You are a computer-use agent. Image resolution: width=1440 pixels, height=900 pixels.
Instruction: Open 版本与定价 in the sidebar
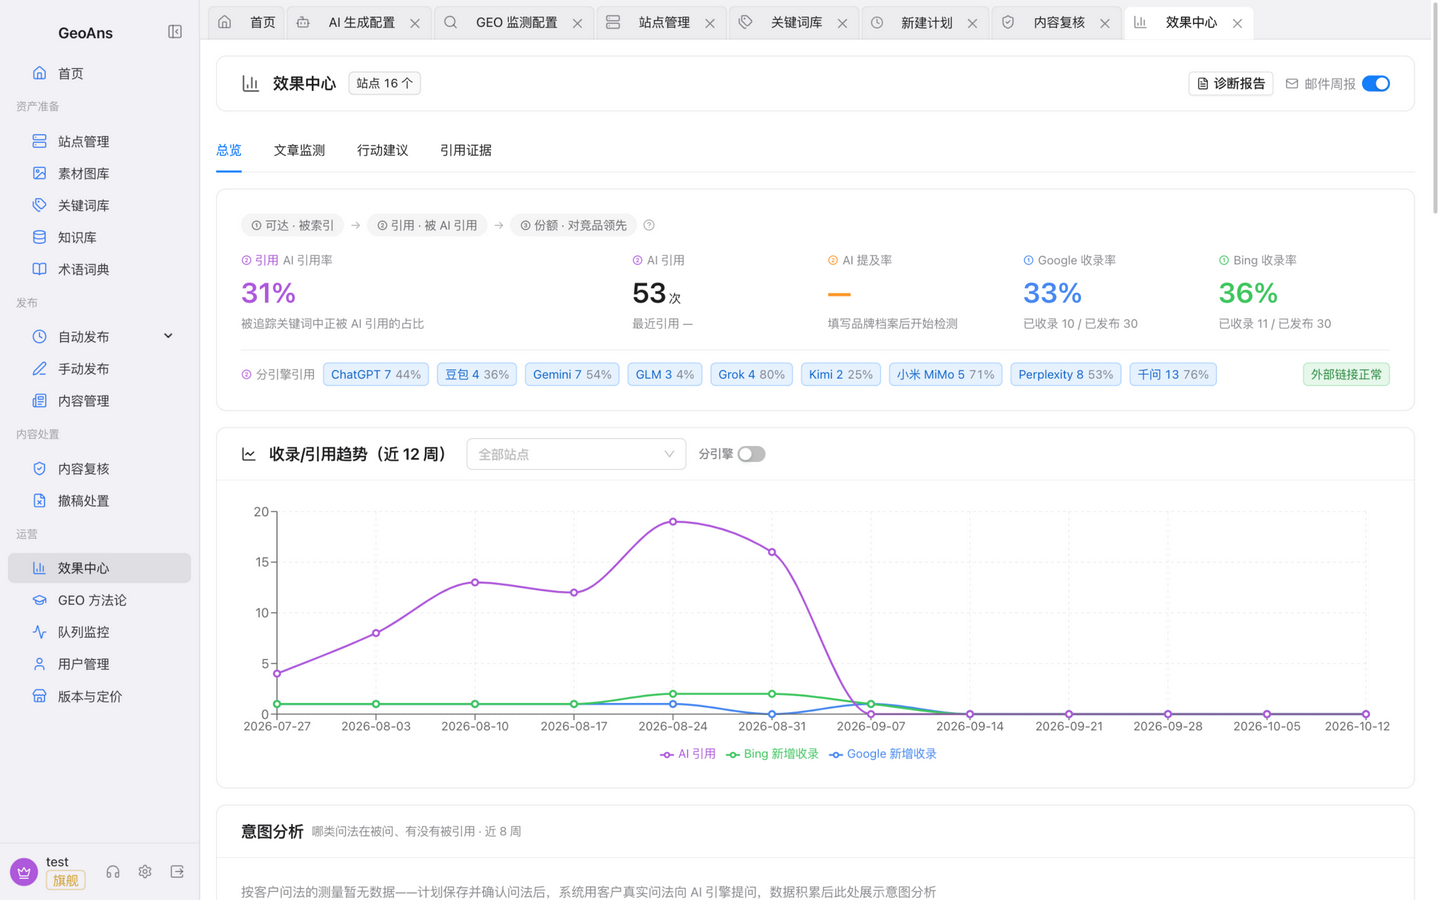tap(99, 696)
